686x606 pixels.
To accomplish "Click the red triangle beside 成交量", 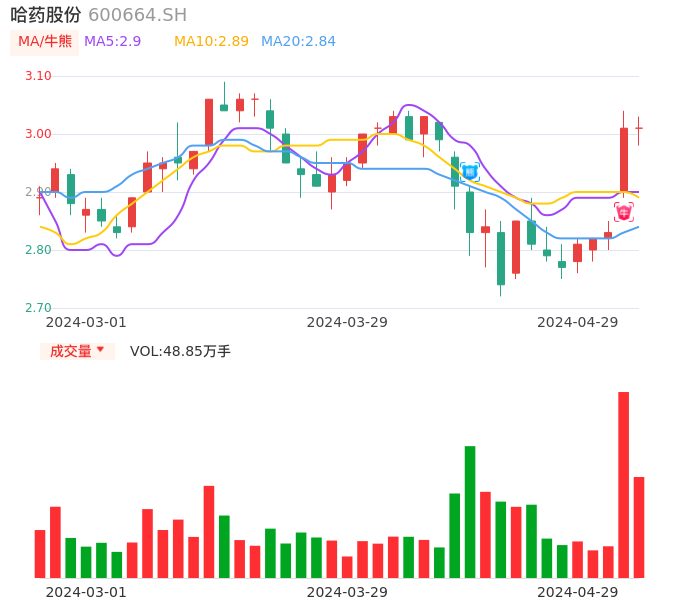I will pos(100,350).
